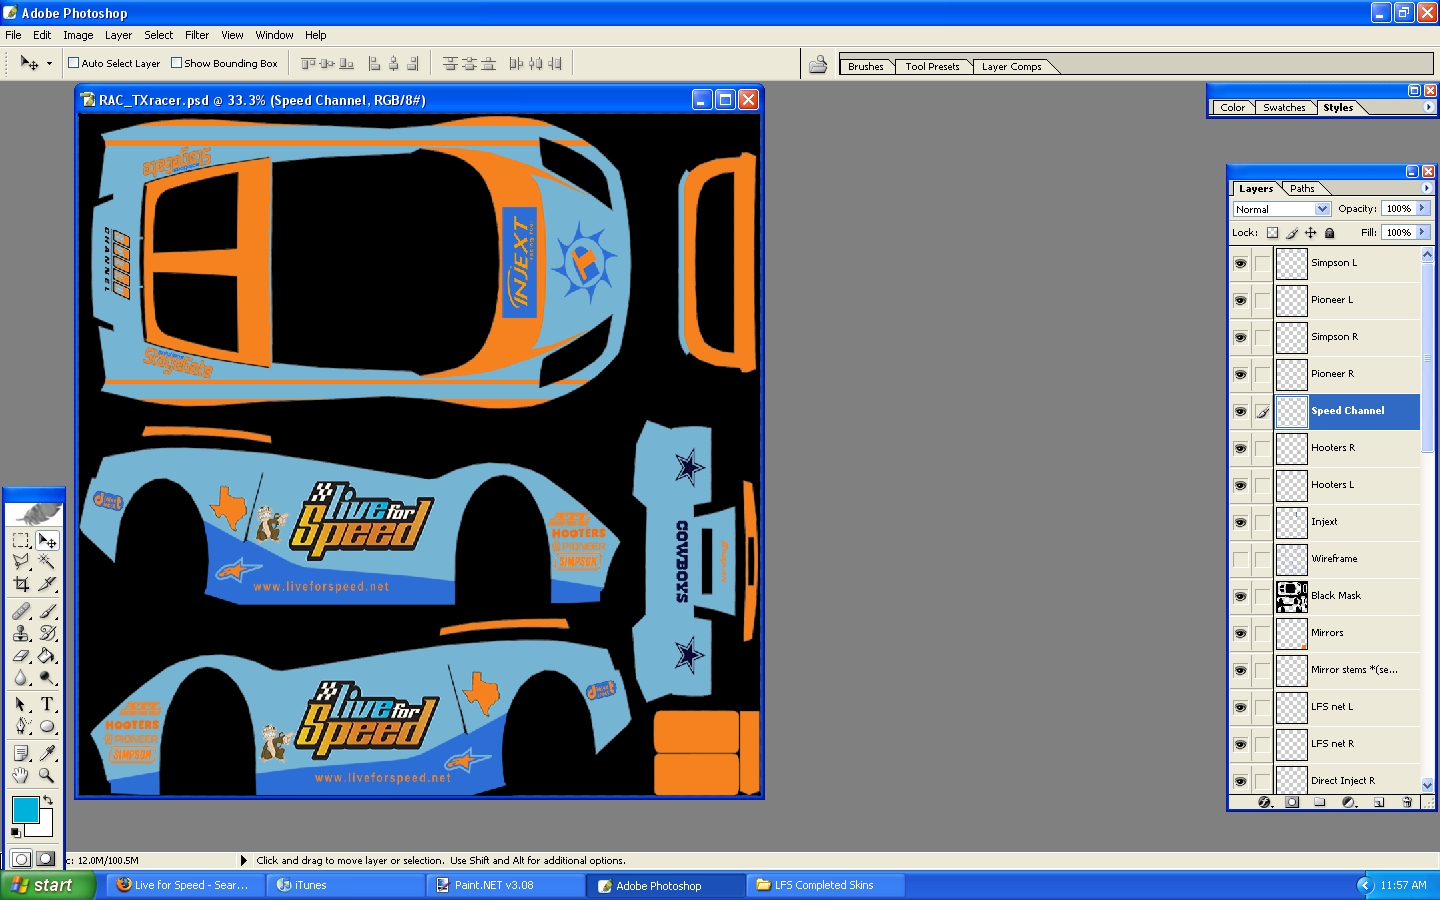
Task: Select the History Brush tool
Action: coord(47,633)
